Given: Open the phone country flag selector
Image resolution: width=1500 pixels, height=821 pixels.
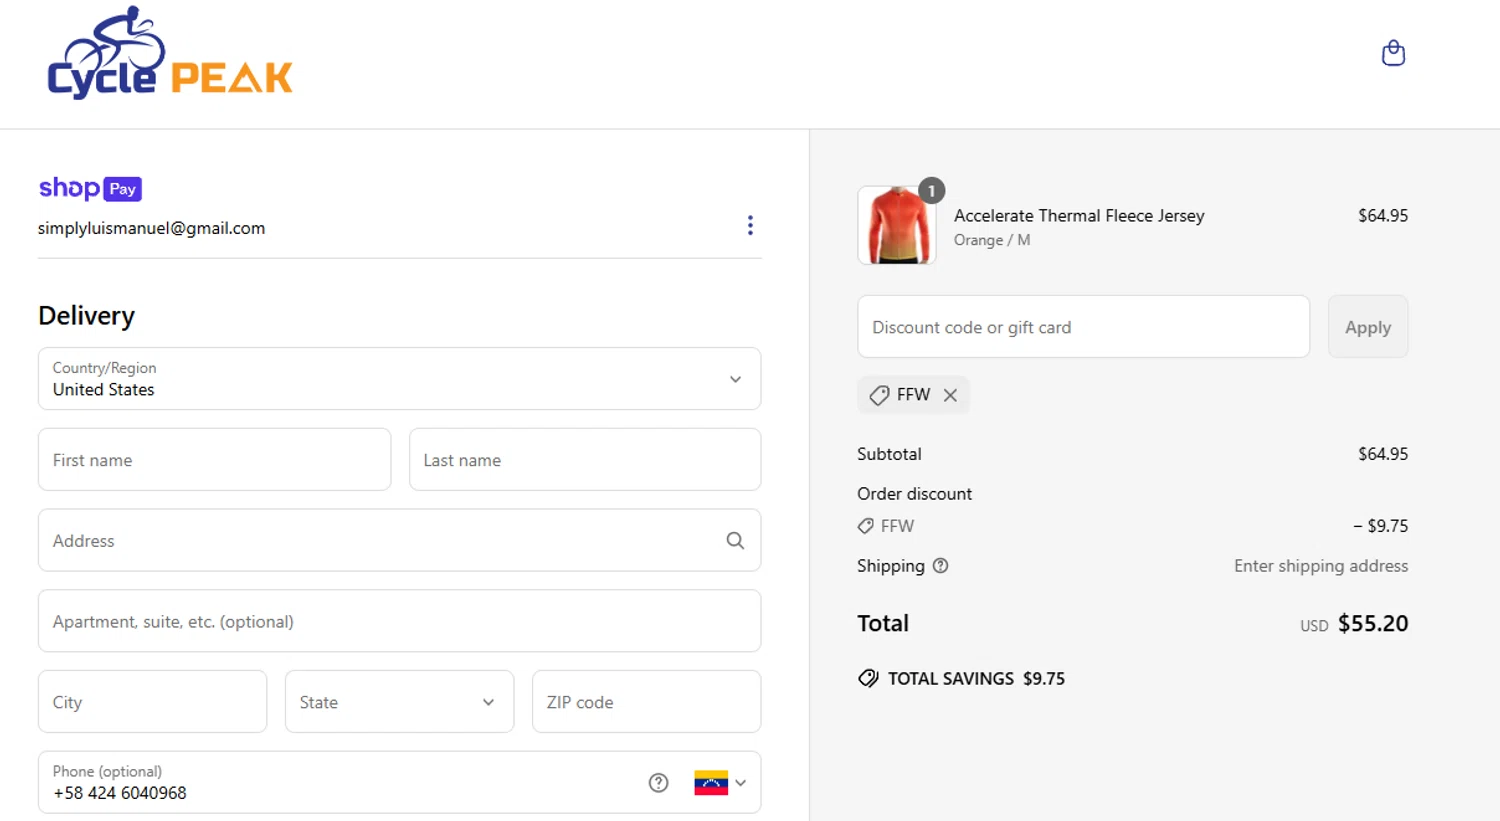Looking at the screenshot, I should 720,783.
